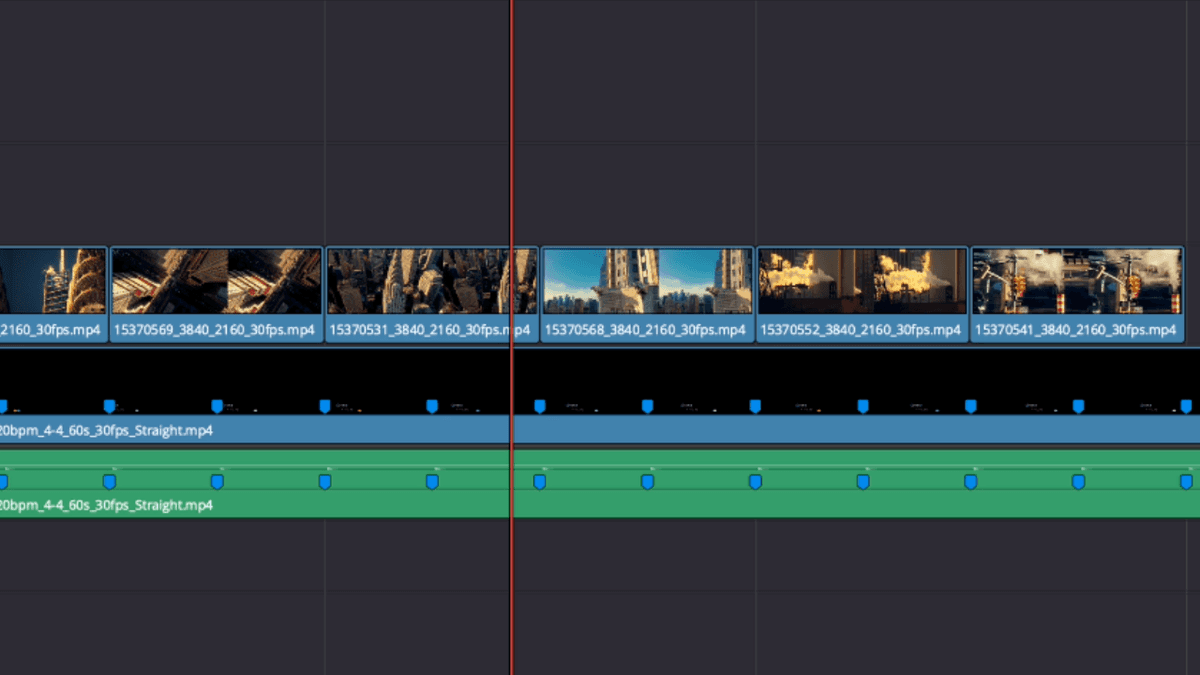
Task: Click the blue marker above clip 15370552
Action: click(x=861, y=405)
